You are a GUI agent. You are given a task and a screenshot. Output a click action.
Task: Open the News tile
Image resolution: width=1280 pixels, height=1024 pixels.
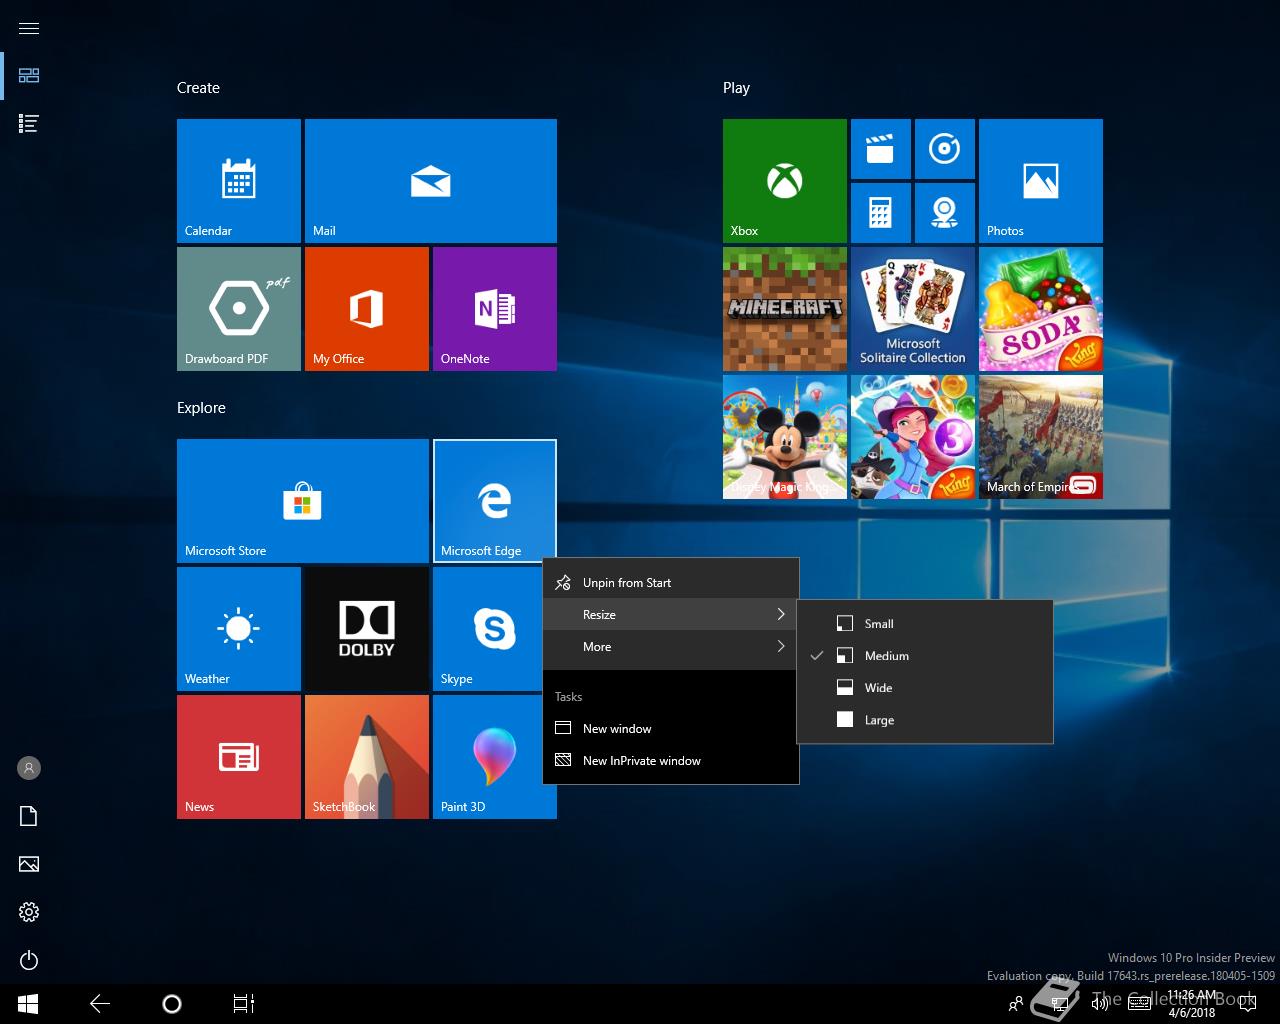239,757
